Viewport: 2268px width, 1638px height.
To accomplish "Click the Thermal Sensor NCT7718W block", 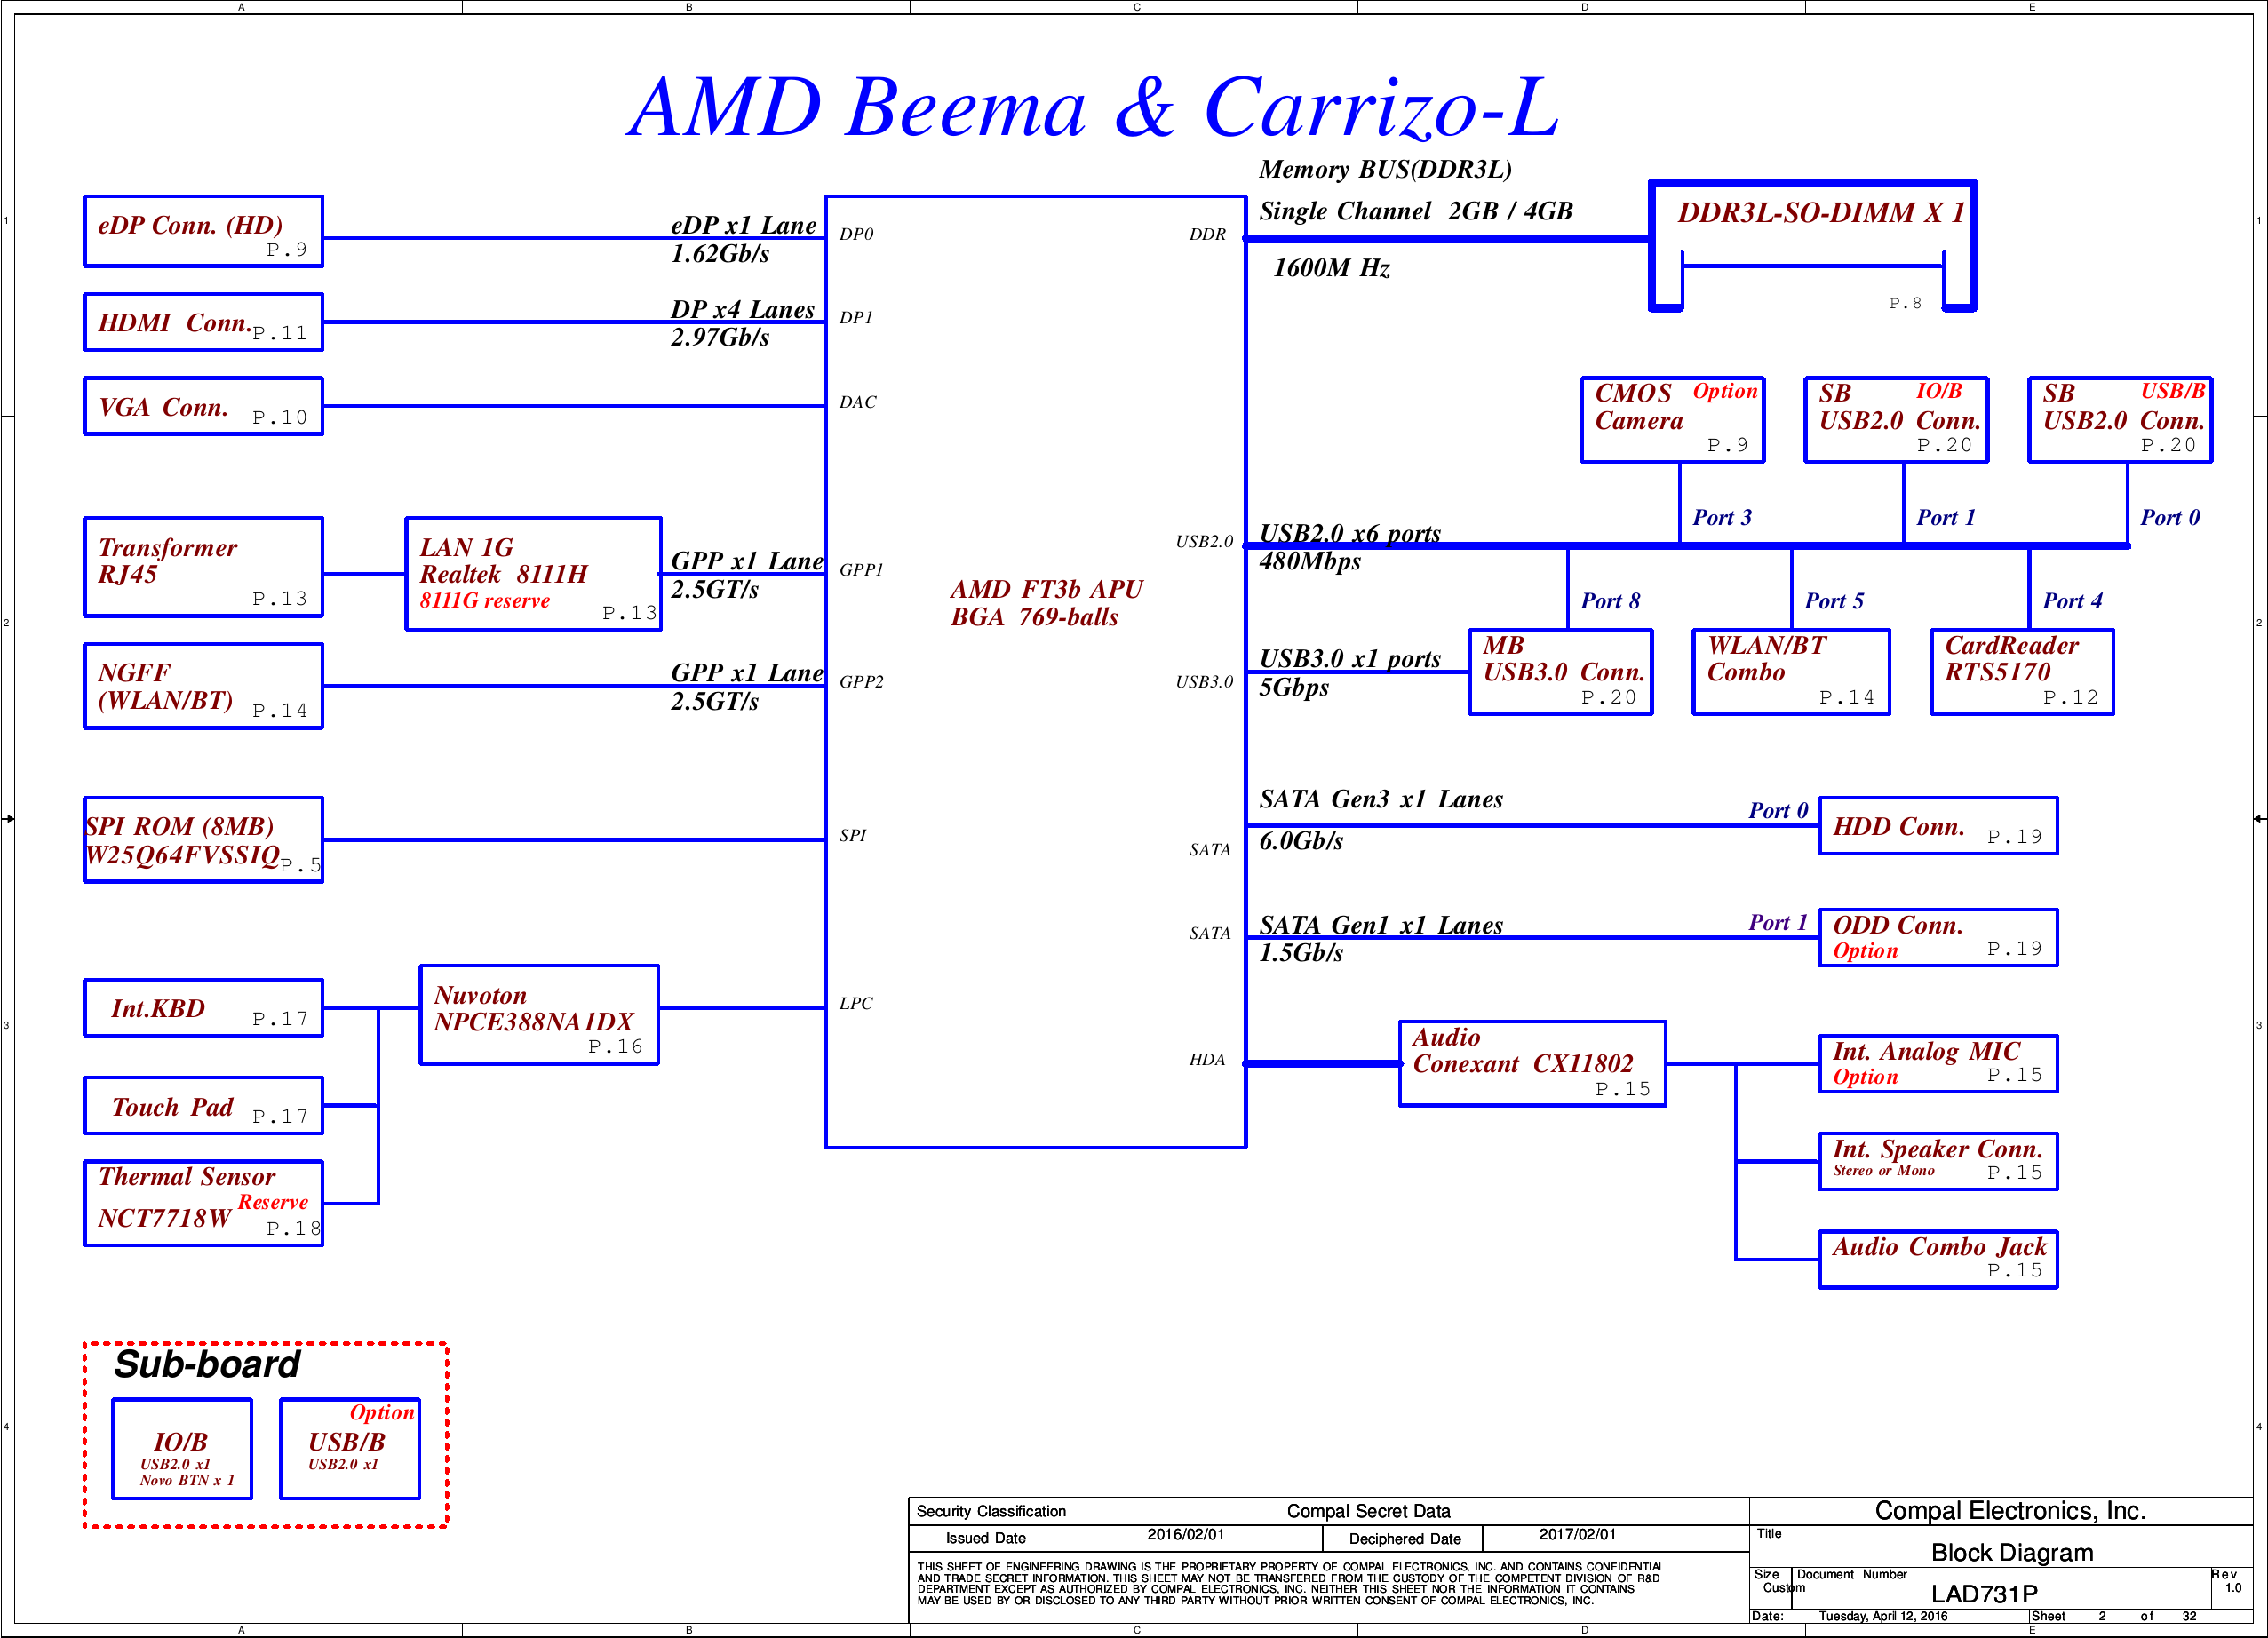I will tap(203, 1203).
